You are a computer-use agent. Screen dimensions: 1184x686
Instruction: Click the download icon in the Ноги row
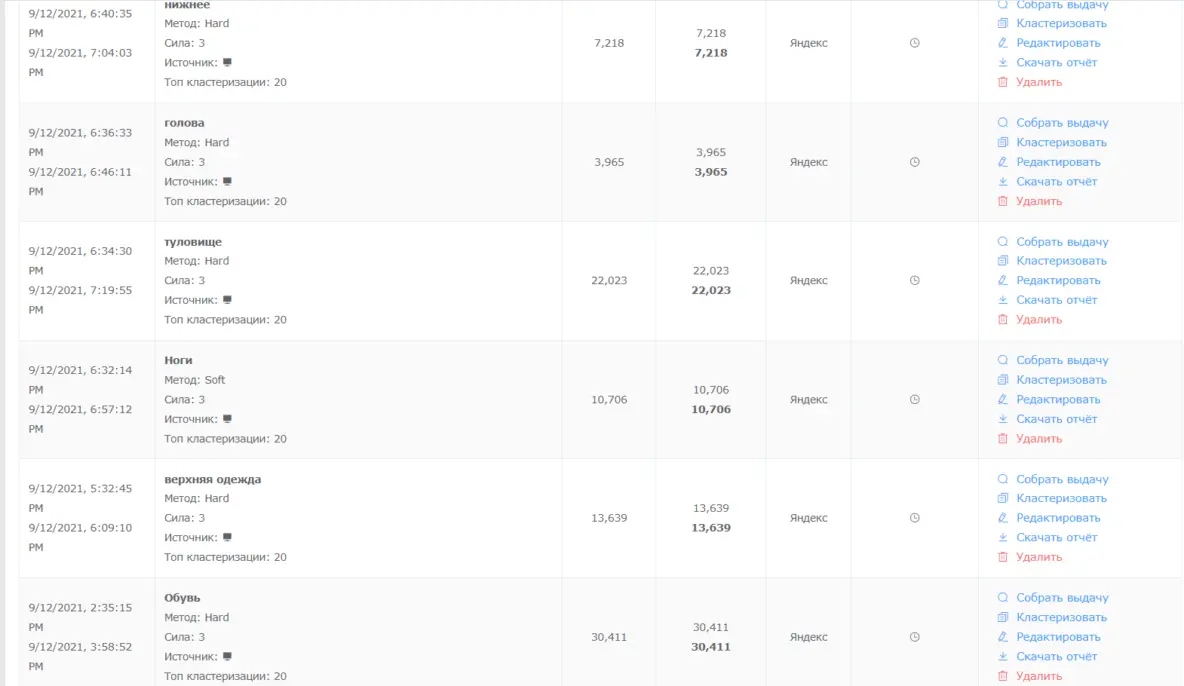(1003, 419)
